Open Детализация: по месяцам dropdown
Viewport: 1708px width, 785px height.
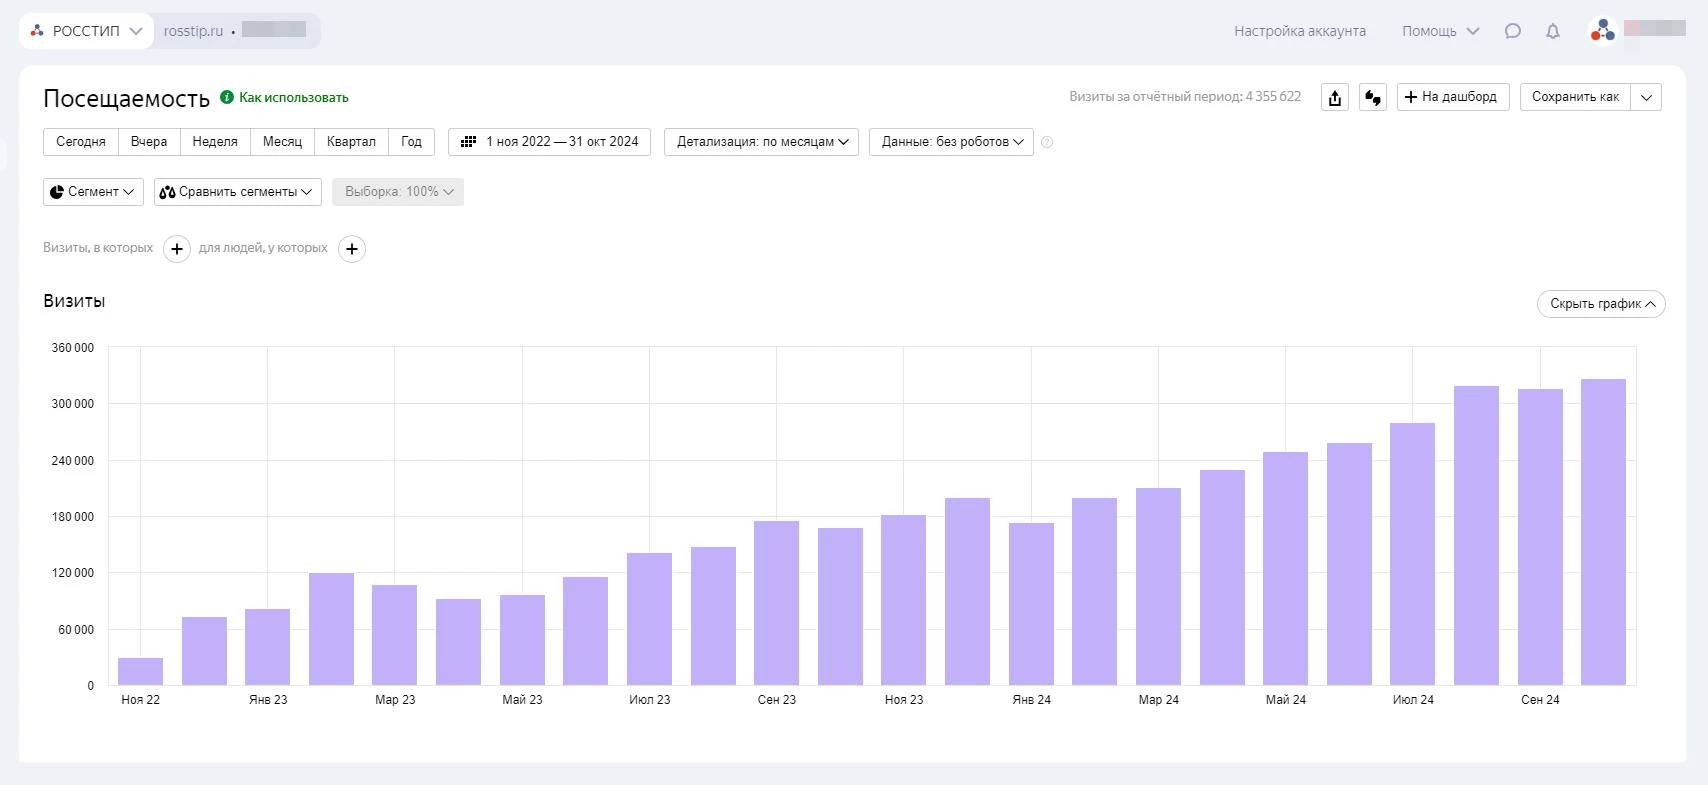[761, 142]
